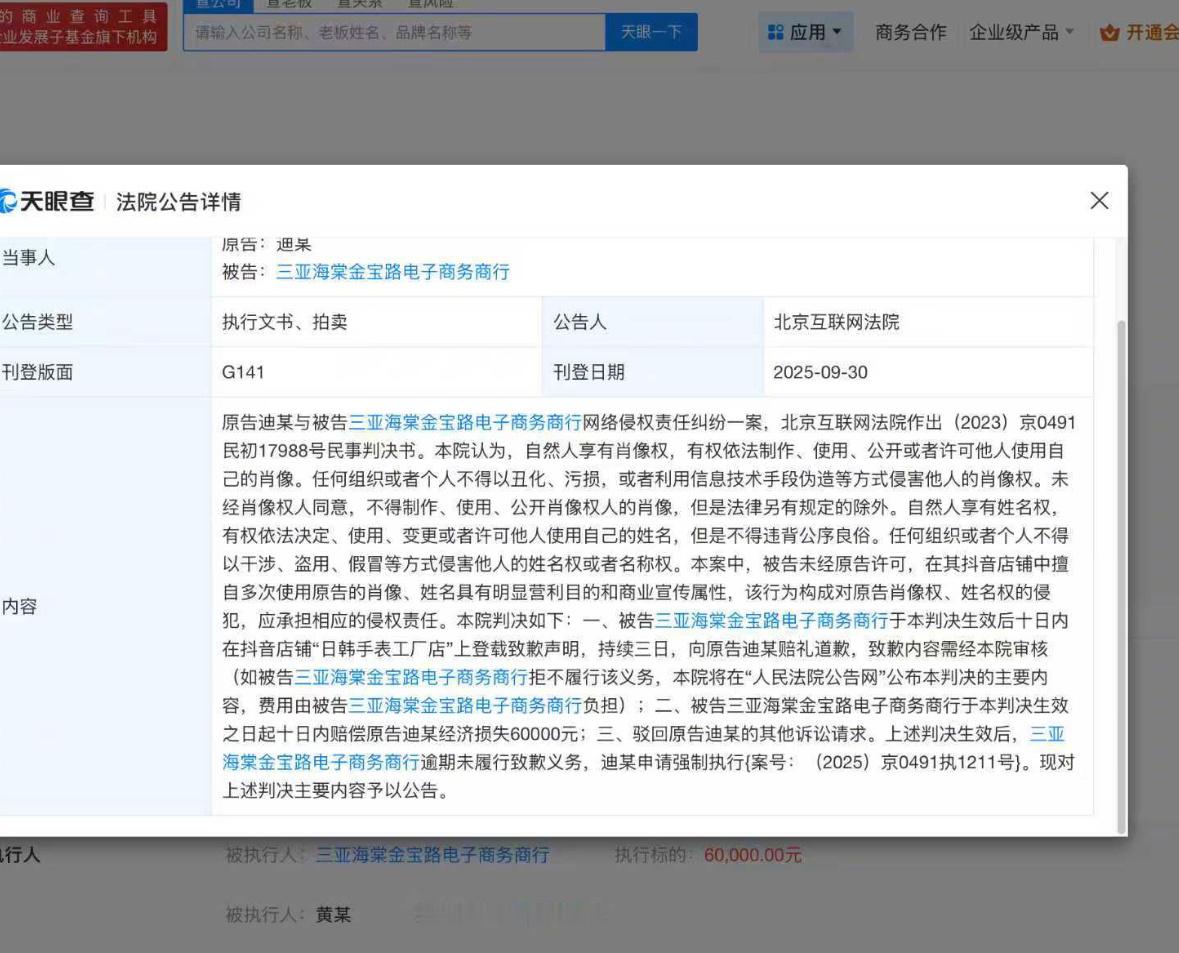Open 被执行人 company link beside 执行标的
The width and height of the screenshot is (1179, 953).
coord(432,855)
